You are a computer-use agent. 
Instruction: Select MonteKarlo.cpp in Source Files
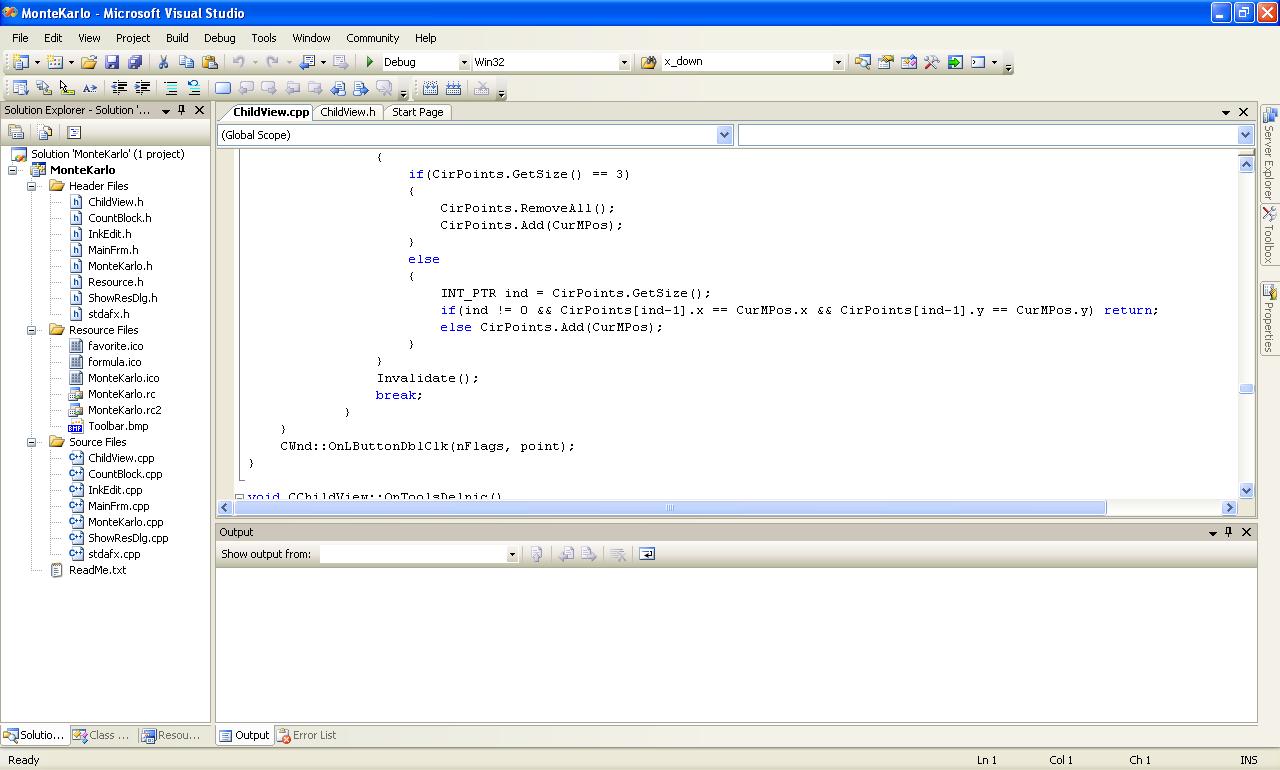point(125,522)
